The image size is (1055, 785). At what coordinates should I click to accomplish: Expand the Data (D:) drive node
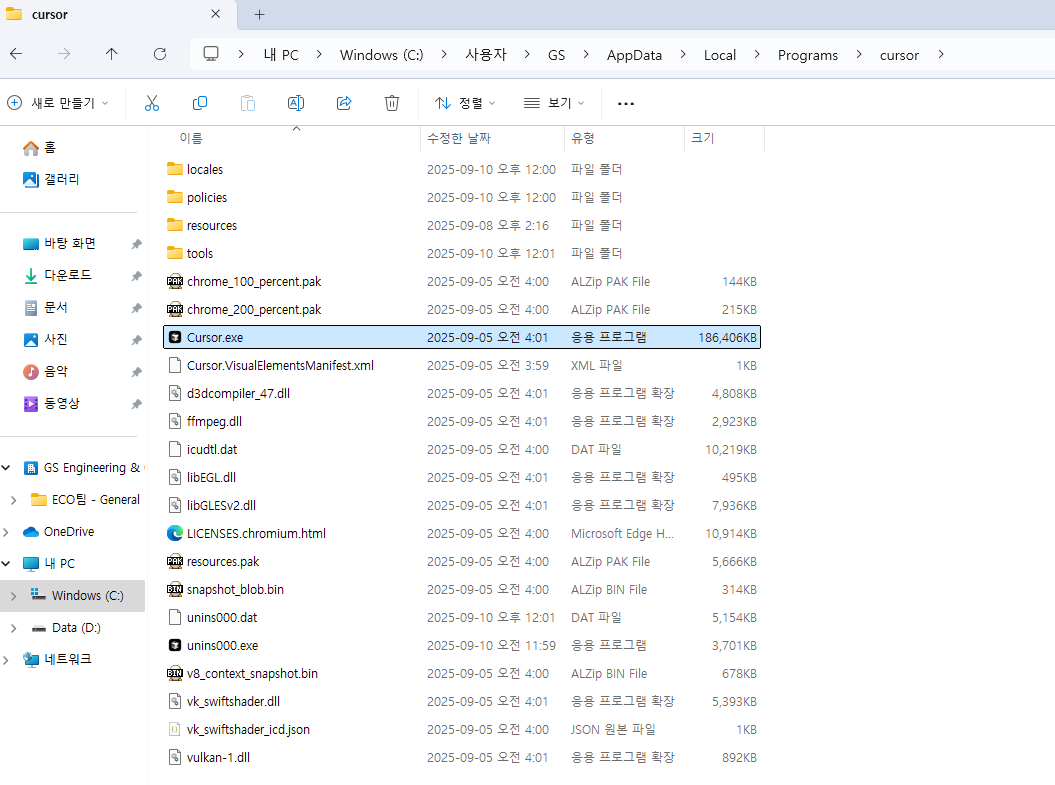(13, 628)
